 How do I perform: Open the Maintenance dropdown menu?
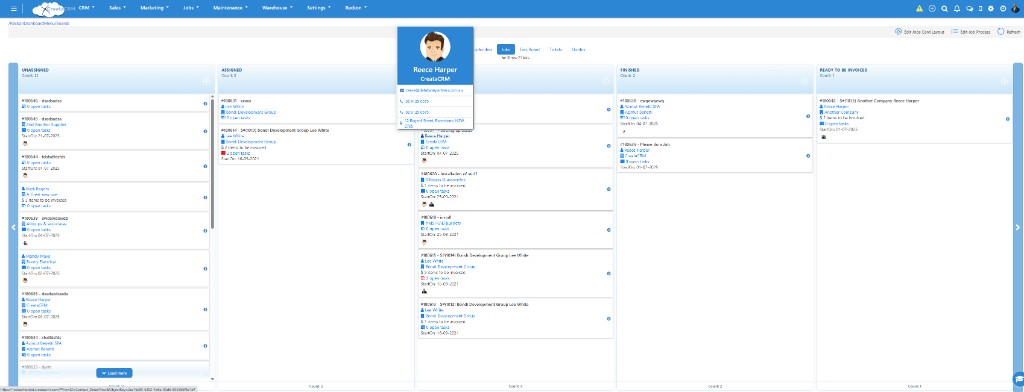coord(230,8)
